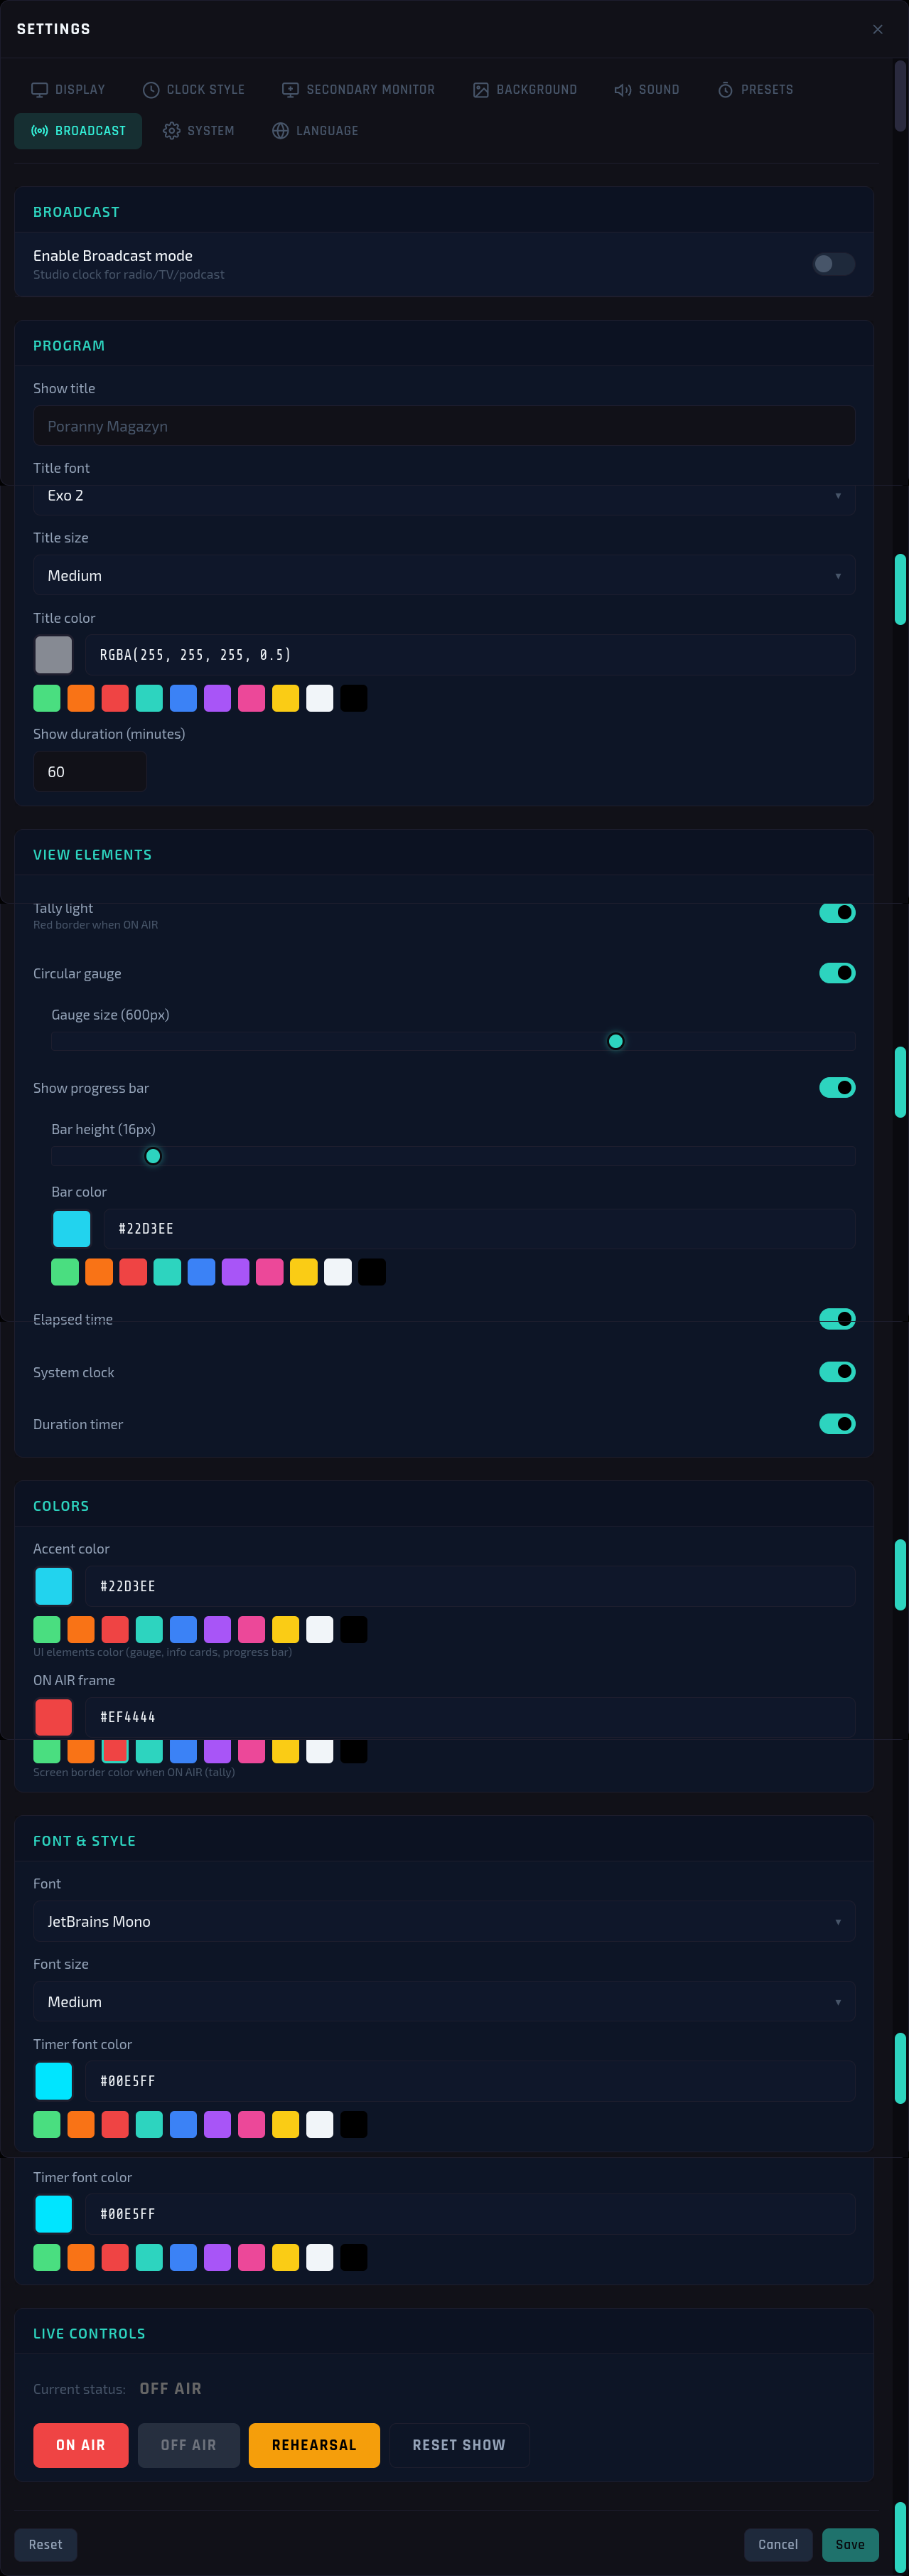
Task: Click the Language tab's globe icon
Action: point(281,131)
